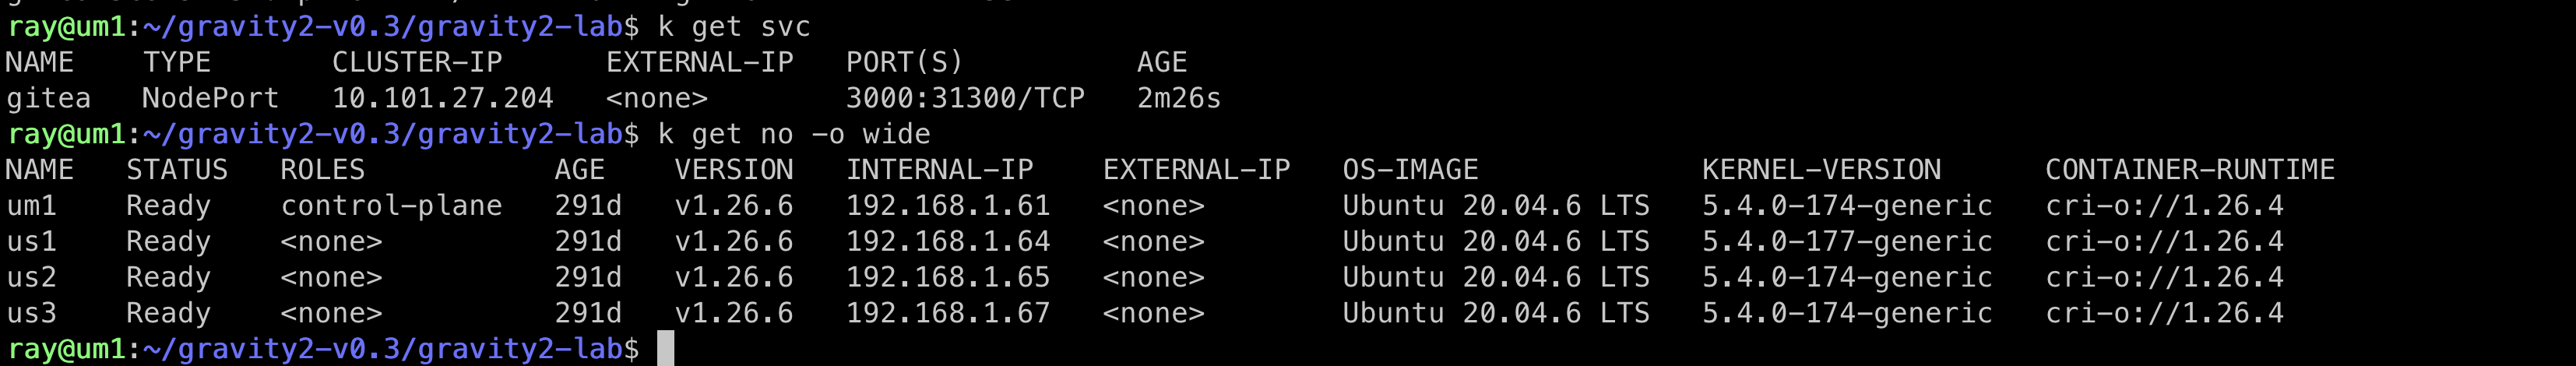Click the ROLES column header

(322, 170)
